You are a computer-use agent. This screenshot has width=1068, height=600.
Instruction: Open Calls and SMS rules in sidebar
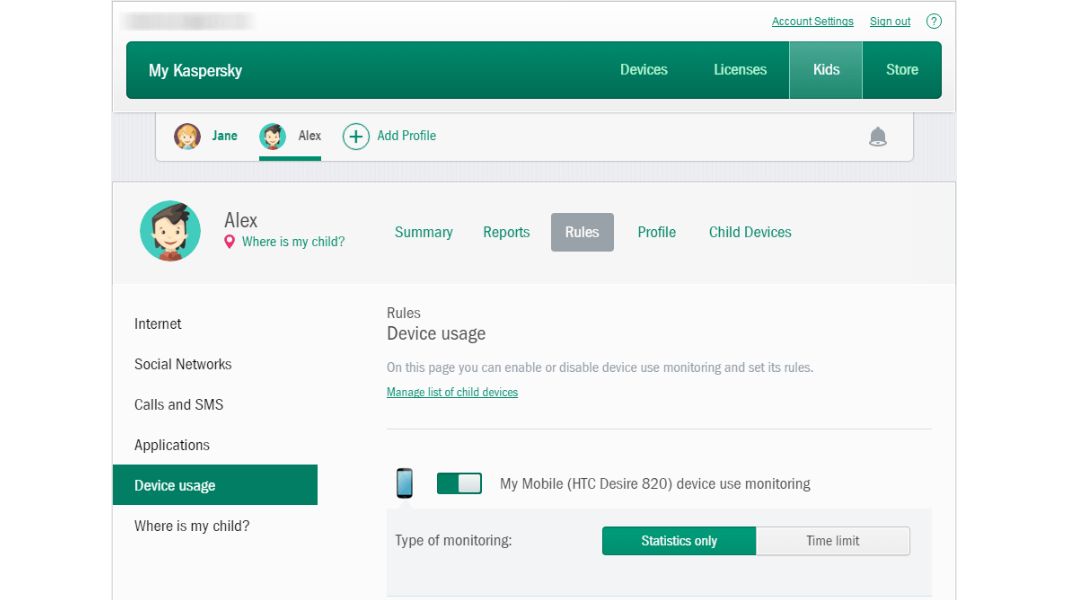tap(179, 405)
